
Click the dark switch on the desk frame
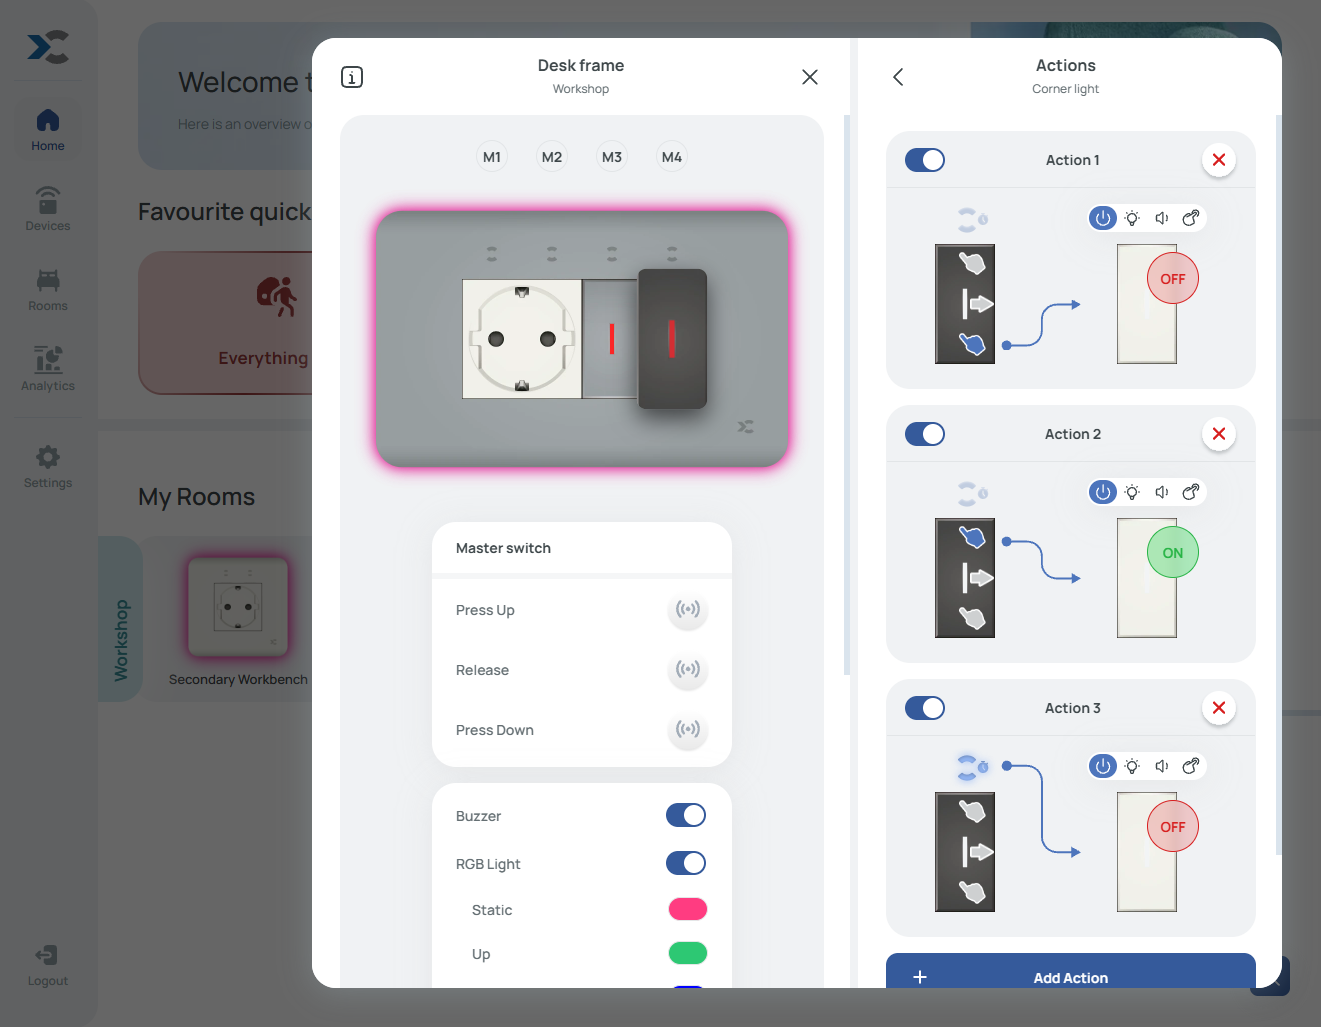(672, 339)
